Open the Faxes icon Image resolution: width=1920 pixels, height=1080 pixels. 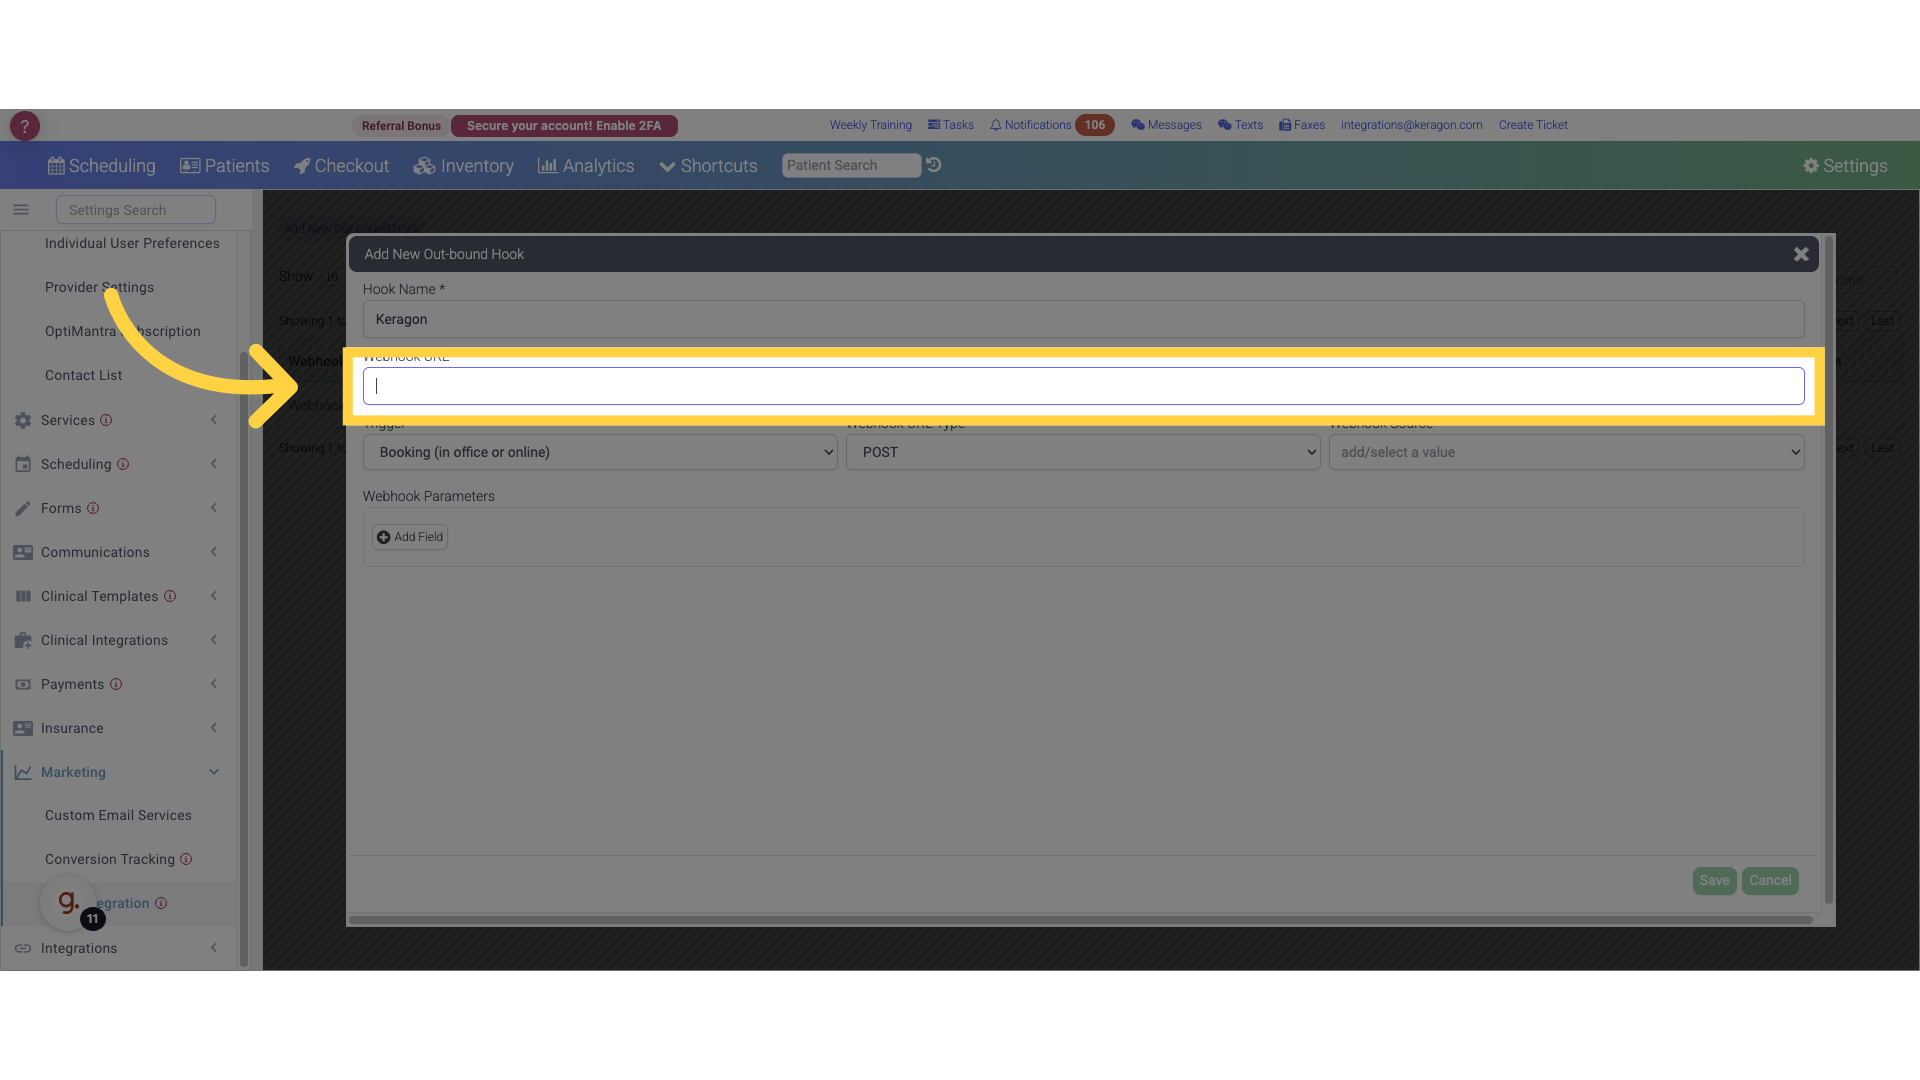pyautogui.click(x=1285, y=125)
